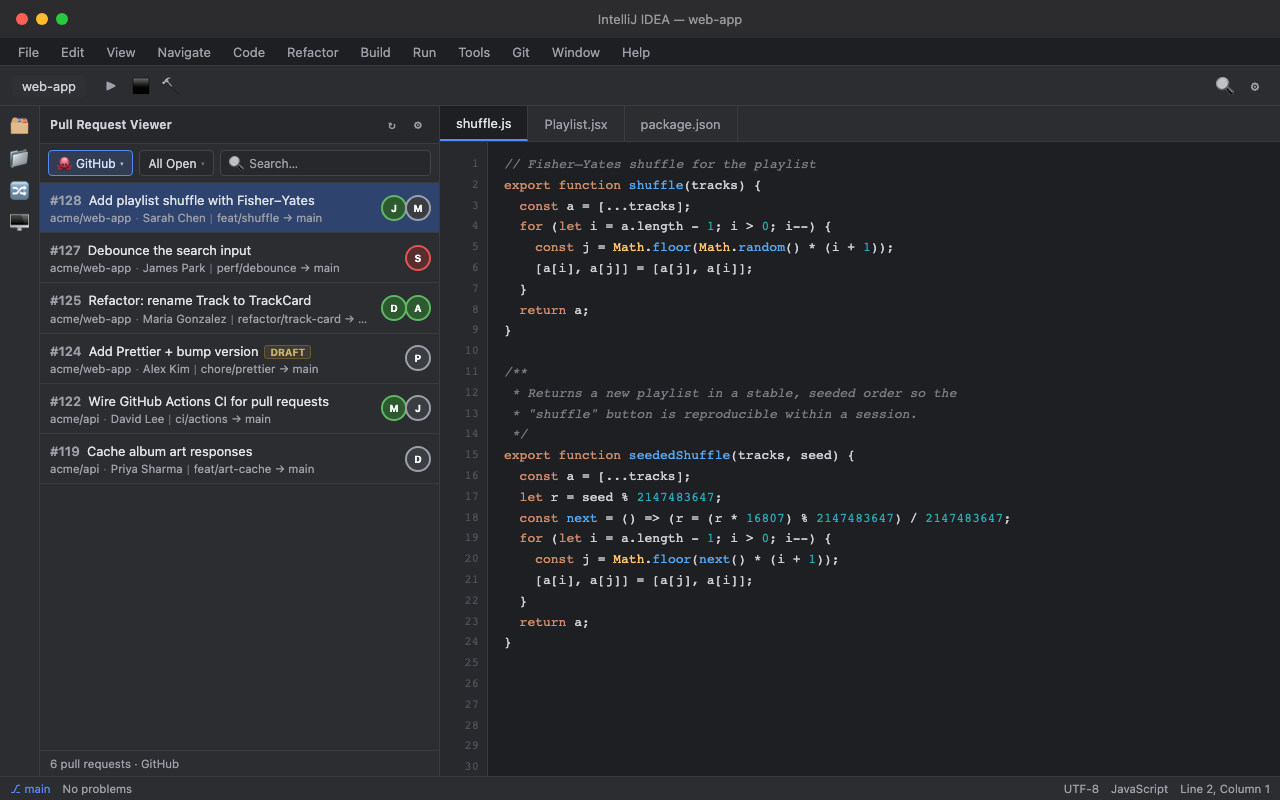
Task: Open the Git menu
Action: click(521, 52)
